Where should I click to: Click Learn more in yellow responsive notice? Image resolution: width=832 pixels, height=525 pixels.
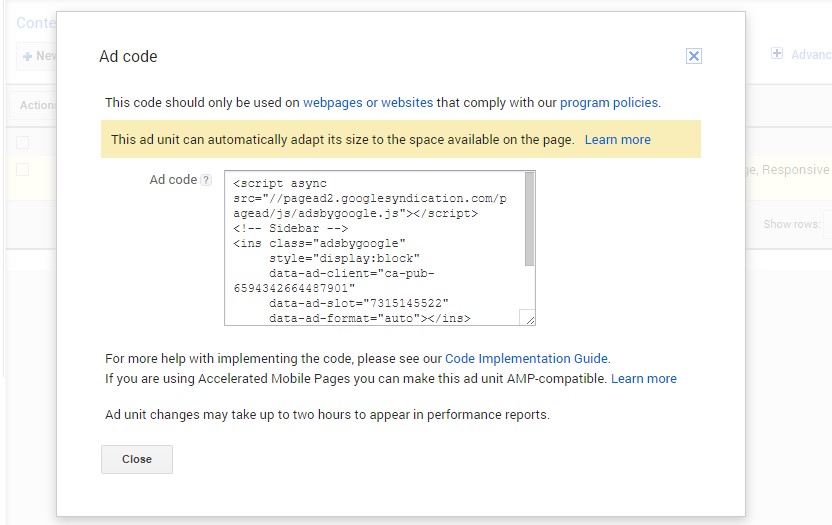[x=618, y=140]
